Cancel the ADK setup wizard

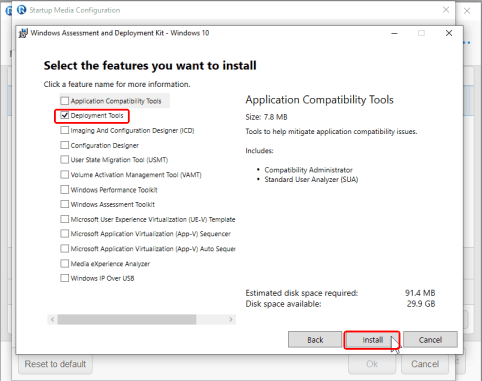pos(430,340)
